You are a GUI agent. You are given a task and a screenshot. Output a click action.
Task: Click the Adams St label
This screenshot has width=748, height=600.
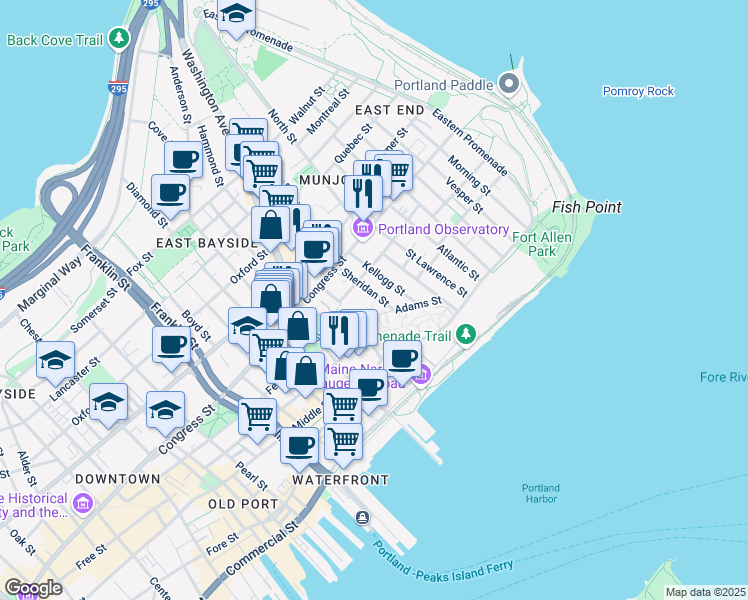point(418,304)
